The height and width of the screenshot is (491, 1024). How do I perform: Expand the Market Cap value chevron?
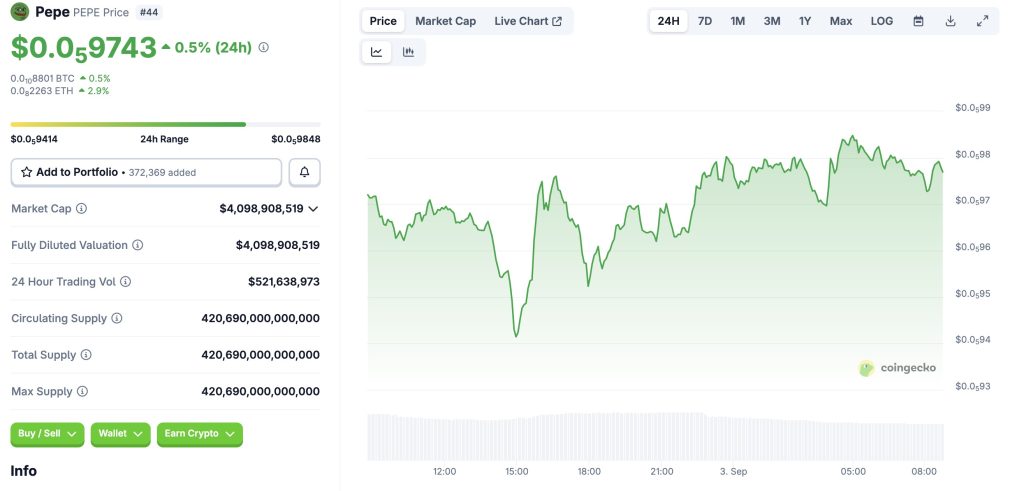click(x=314, y=209)
